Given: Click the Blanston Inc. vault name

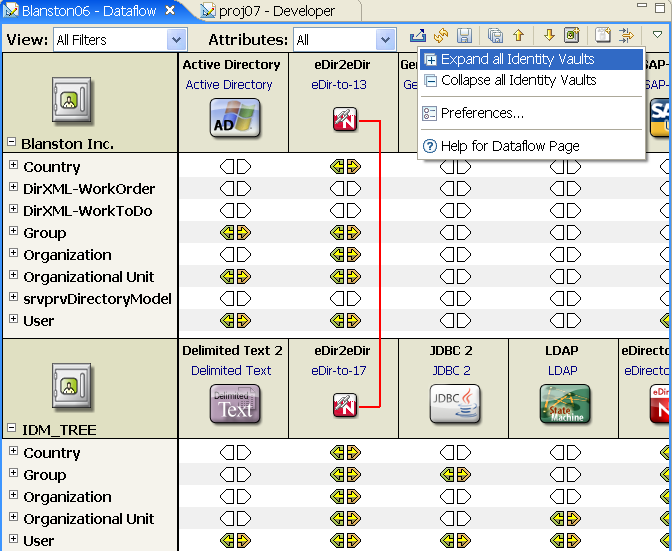Looking at the screenshot, I should point(68,144).
